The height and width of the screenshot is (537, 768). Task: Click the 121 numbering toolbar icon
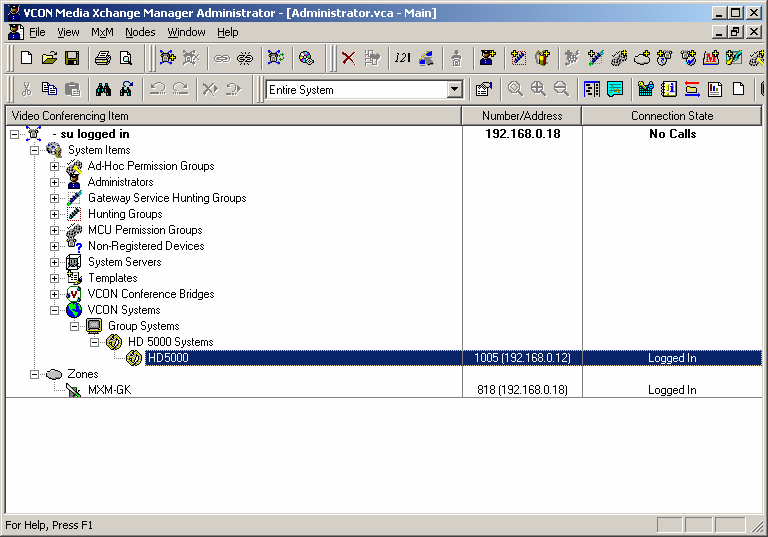coord(402,58)
